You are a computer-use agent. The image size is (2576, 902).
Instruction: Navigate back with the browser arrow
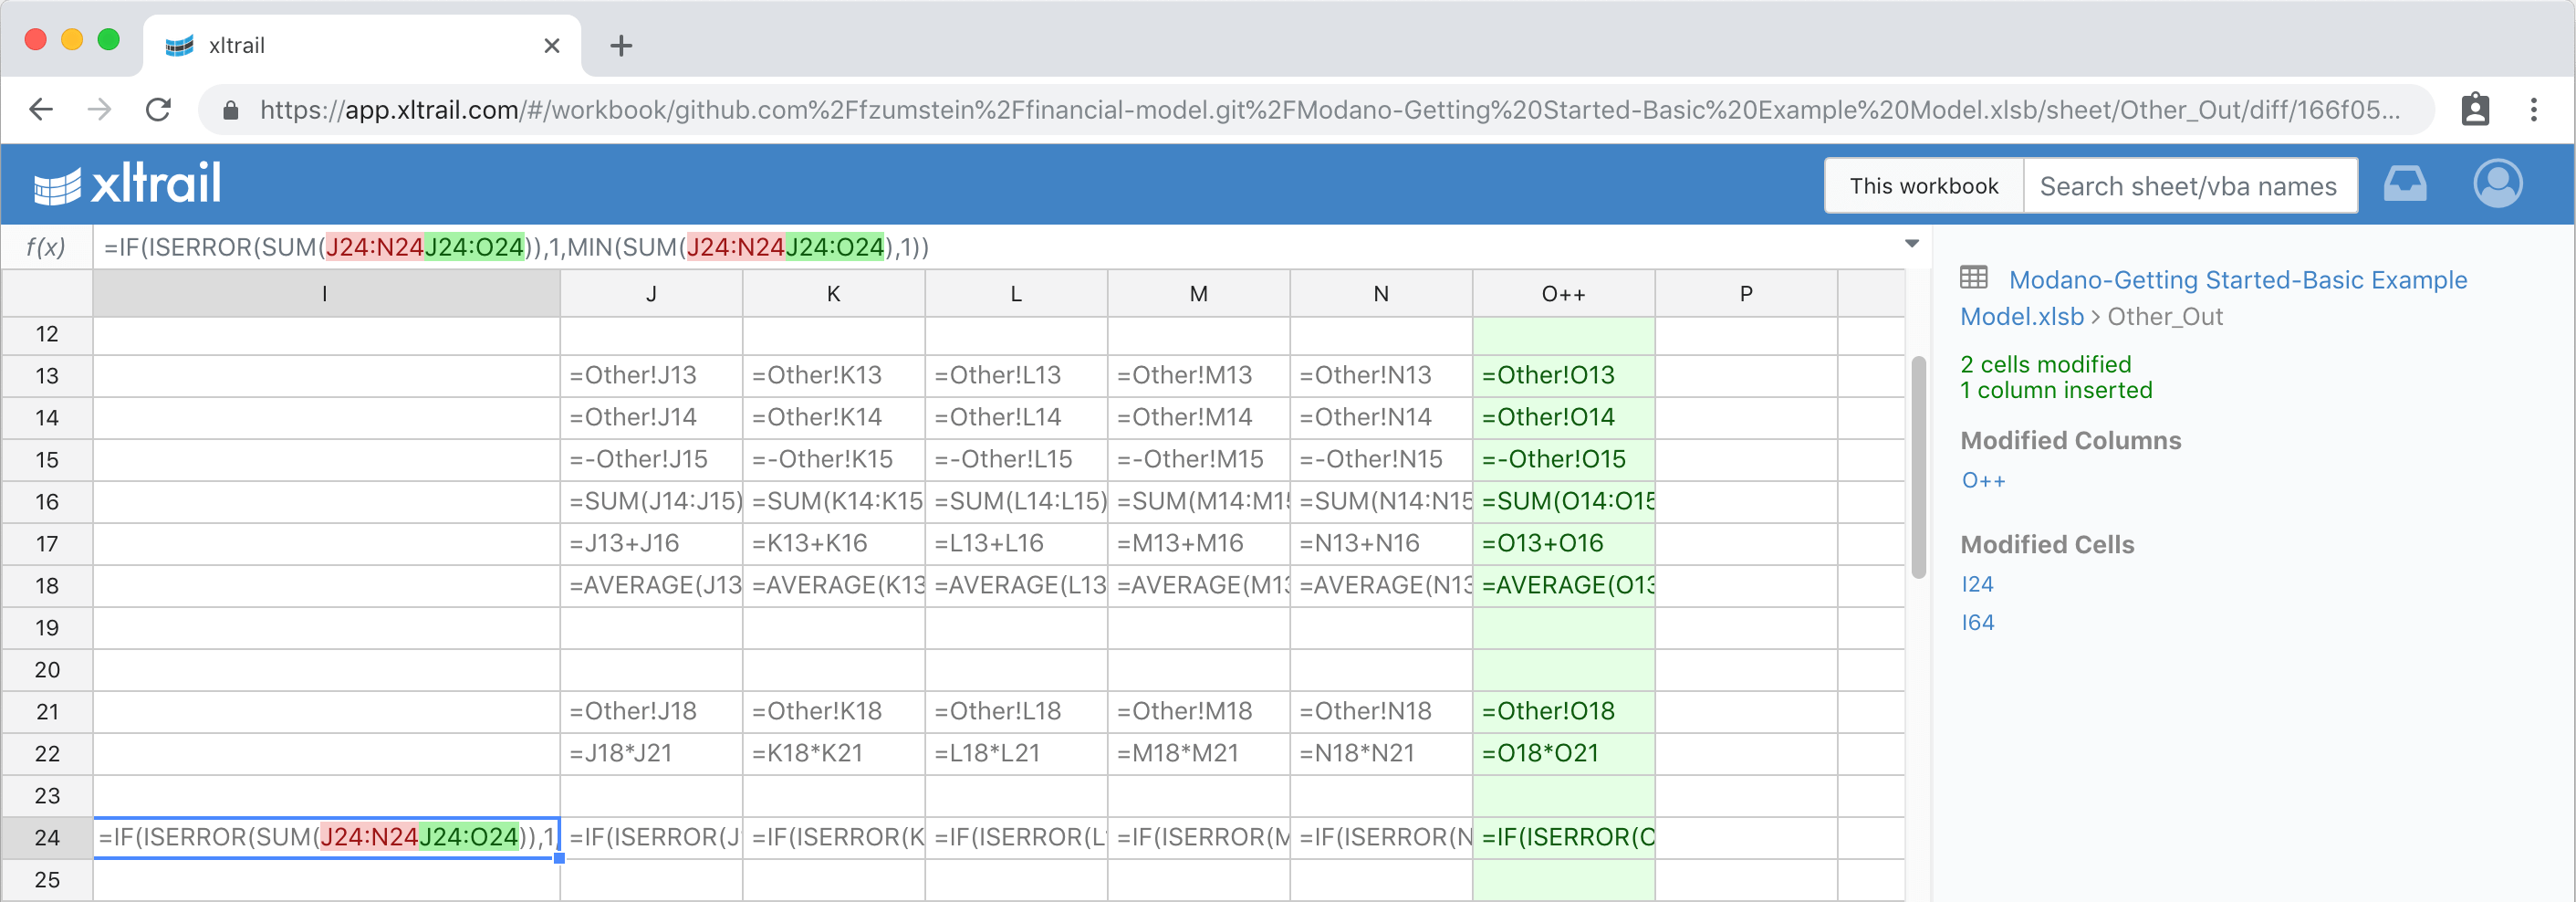click(x=40, y=110)
